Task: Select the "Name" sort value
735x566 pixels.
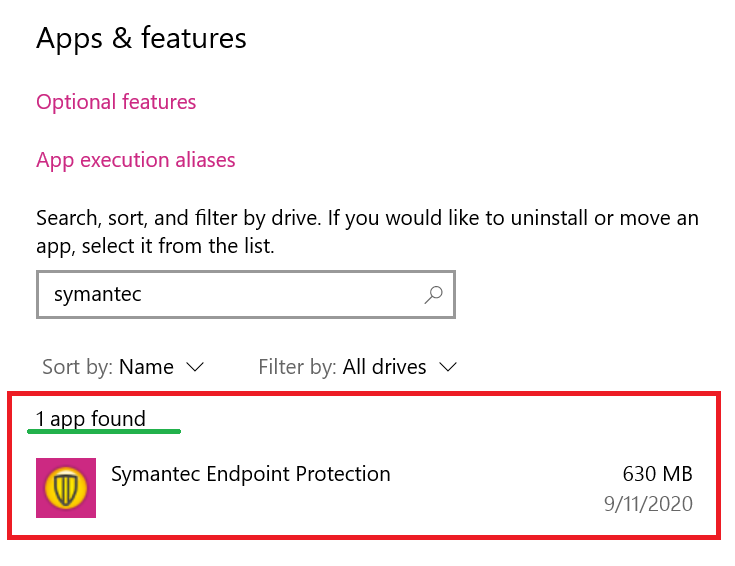Action: click(146, 367)
